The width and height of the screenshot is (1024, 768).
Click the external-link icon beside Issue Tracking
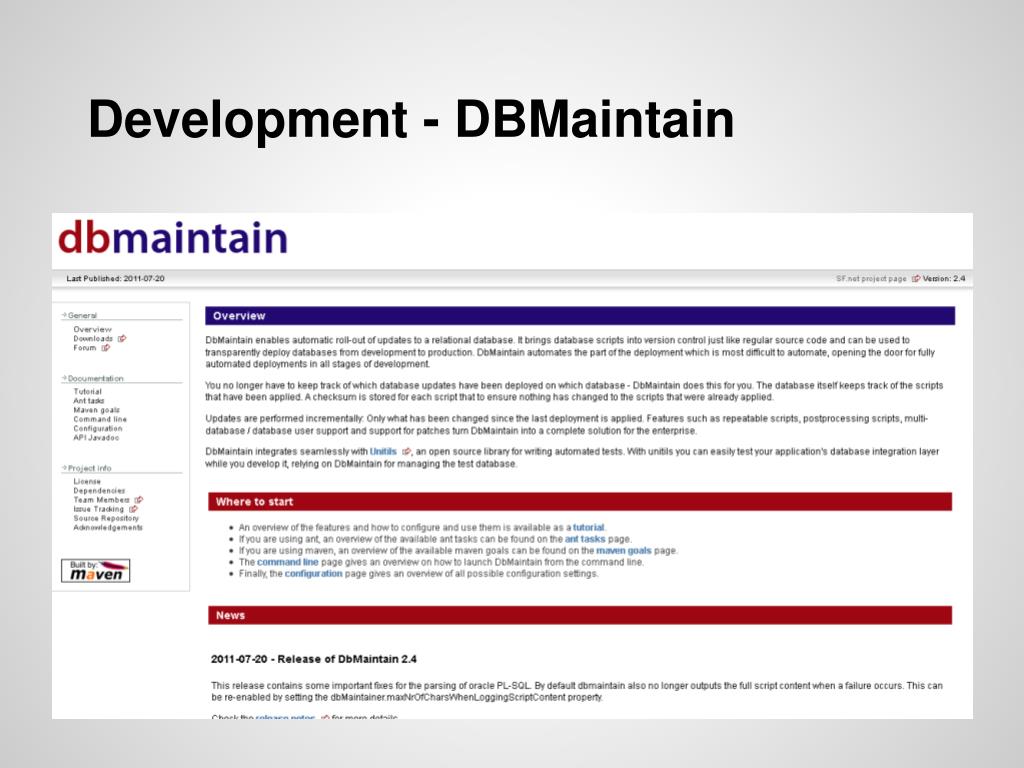tap(133, 509)
